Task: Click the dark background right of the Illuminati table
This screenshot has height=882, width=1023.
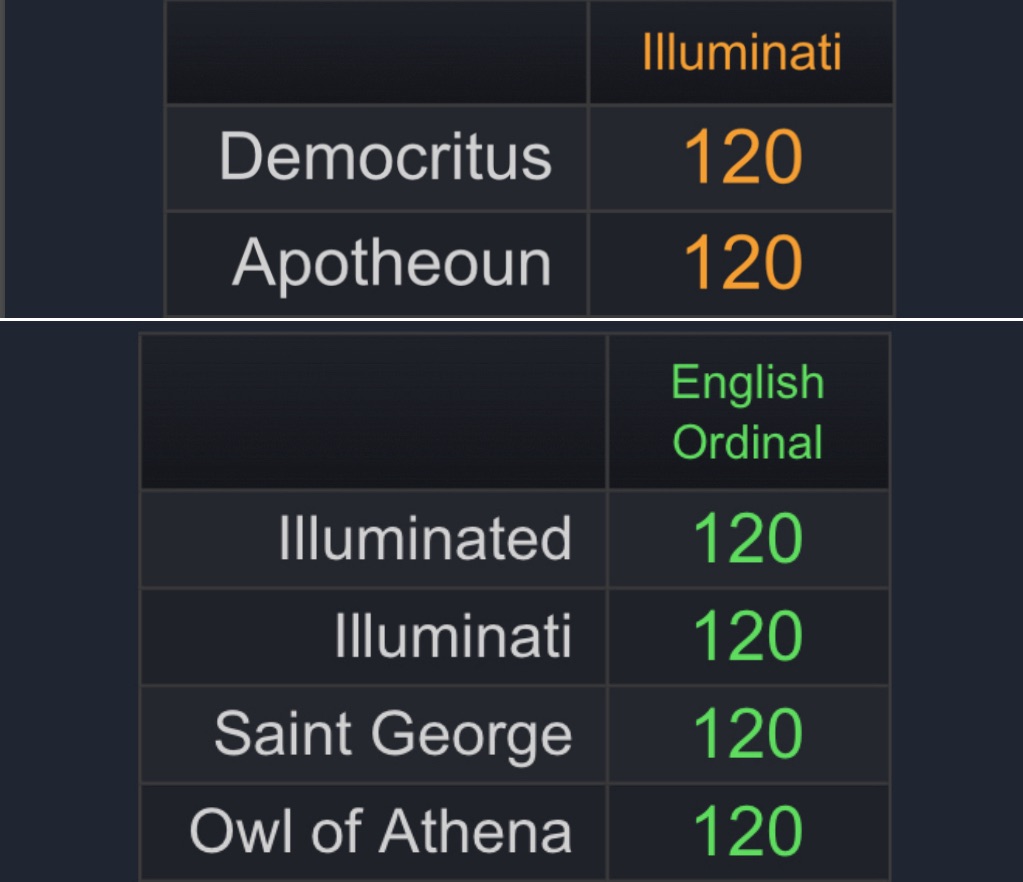Action: point(957,158)
